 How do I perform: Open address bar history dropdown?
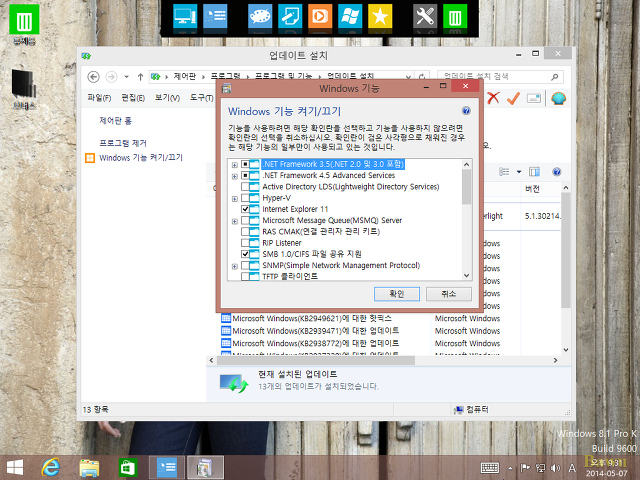(x=408, y=77)
